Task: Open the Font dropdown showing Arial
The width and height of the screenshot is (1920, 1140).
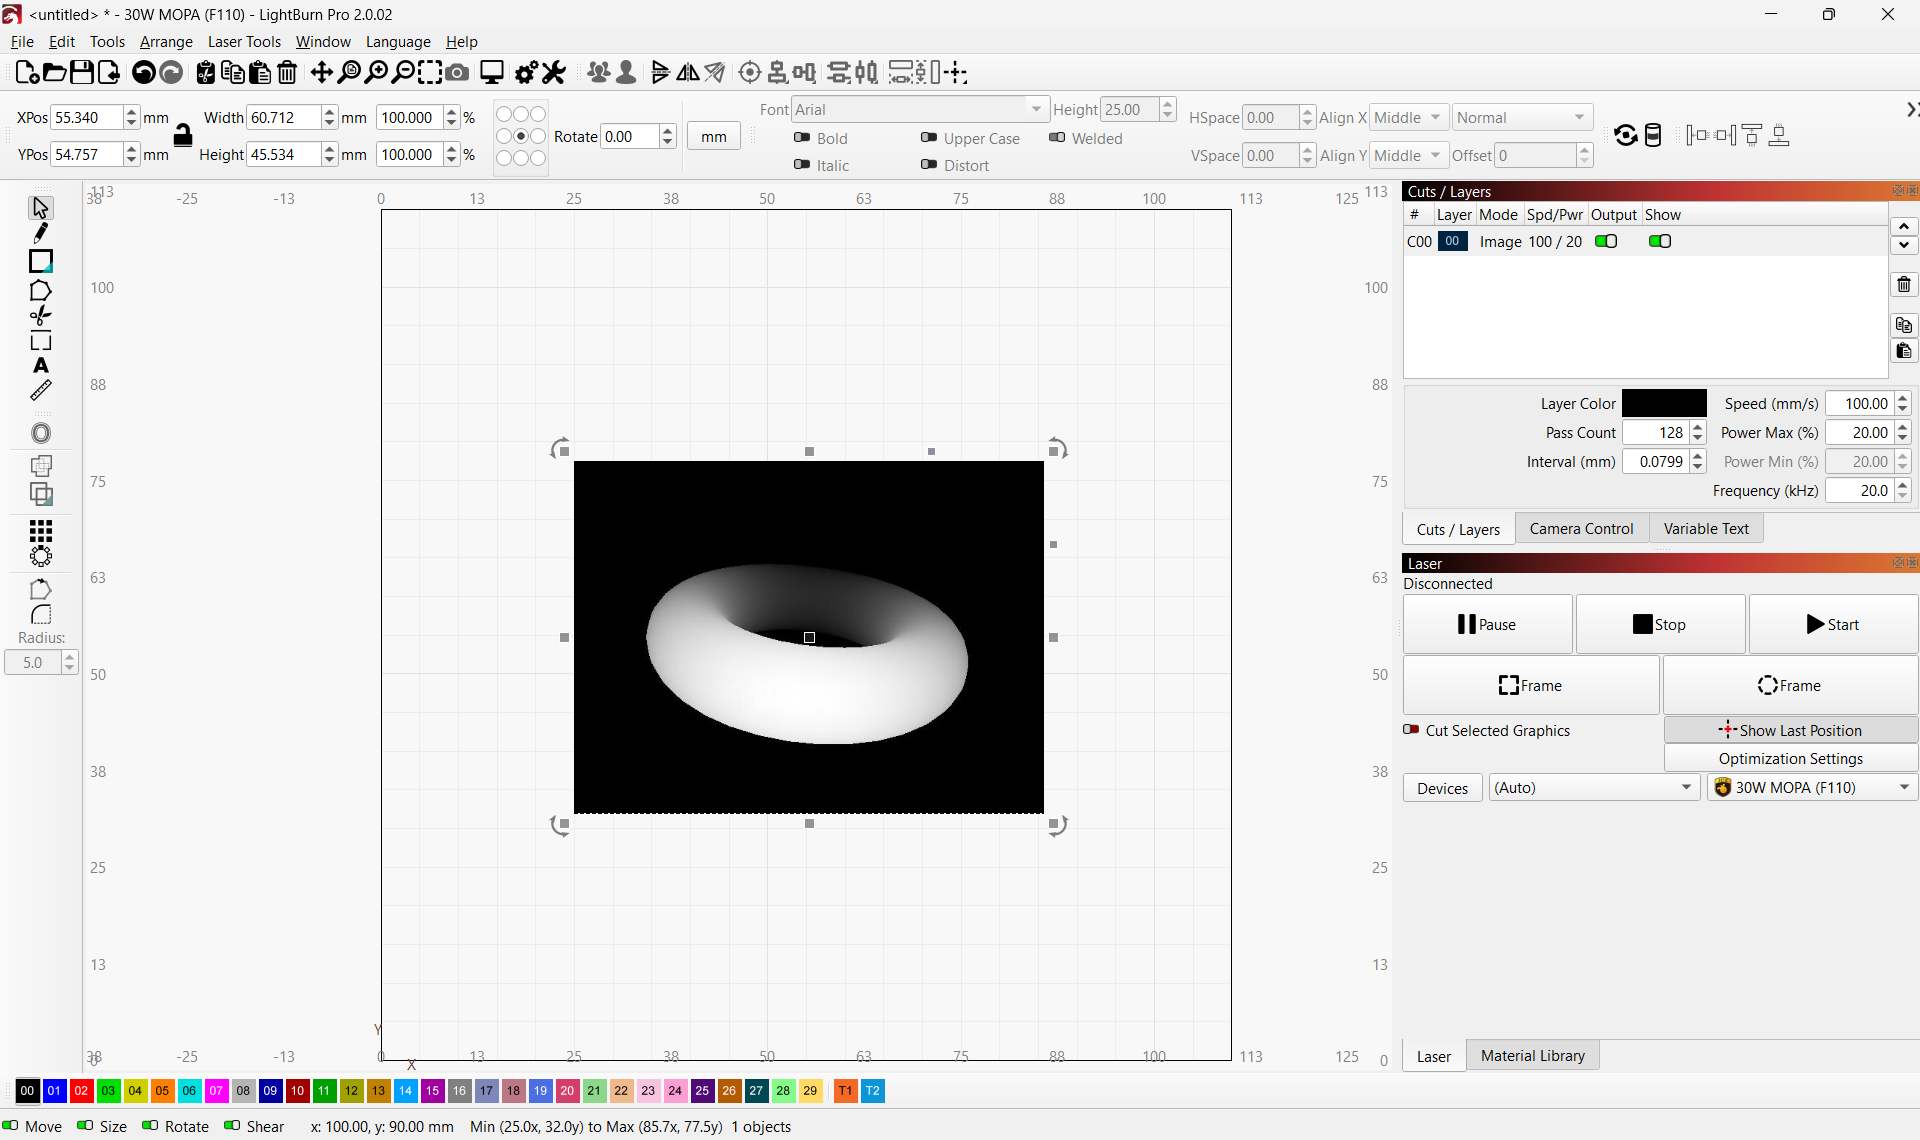Action: tap(918, 109)
